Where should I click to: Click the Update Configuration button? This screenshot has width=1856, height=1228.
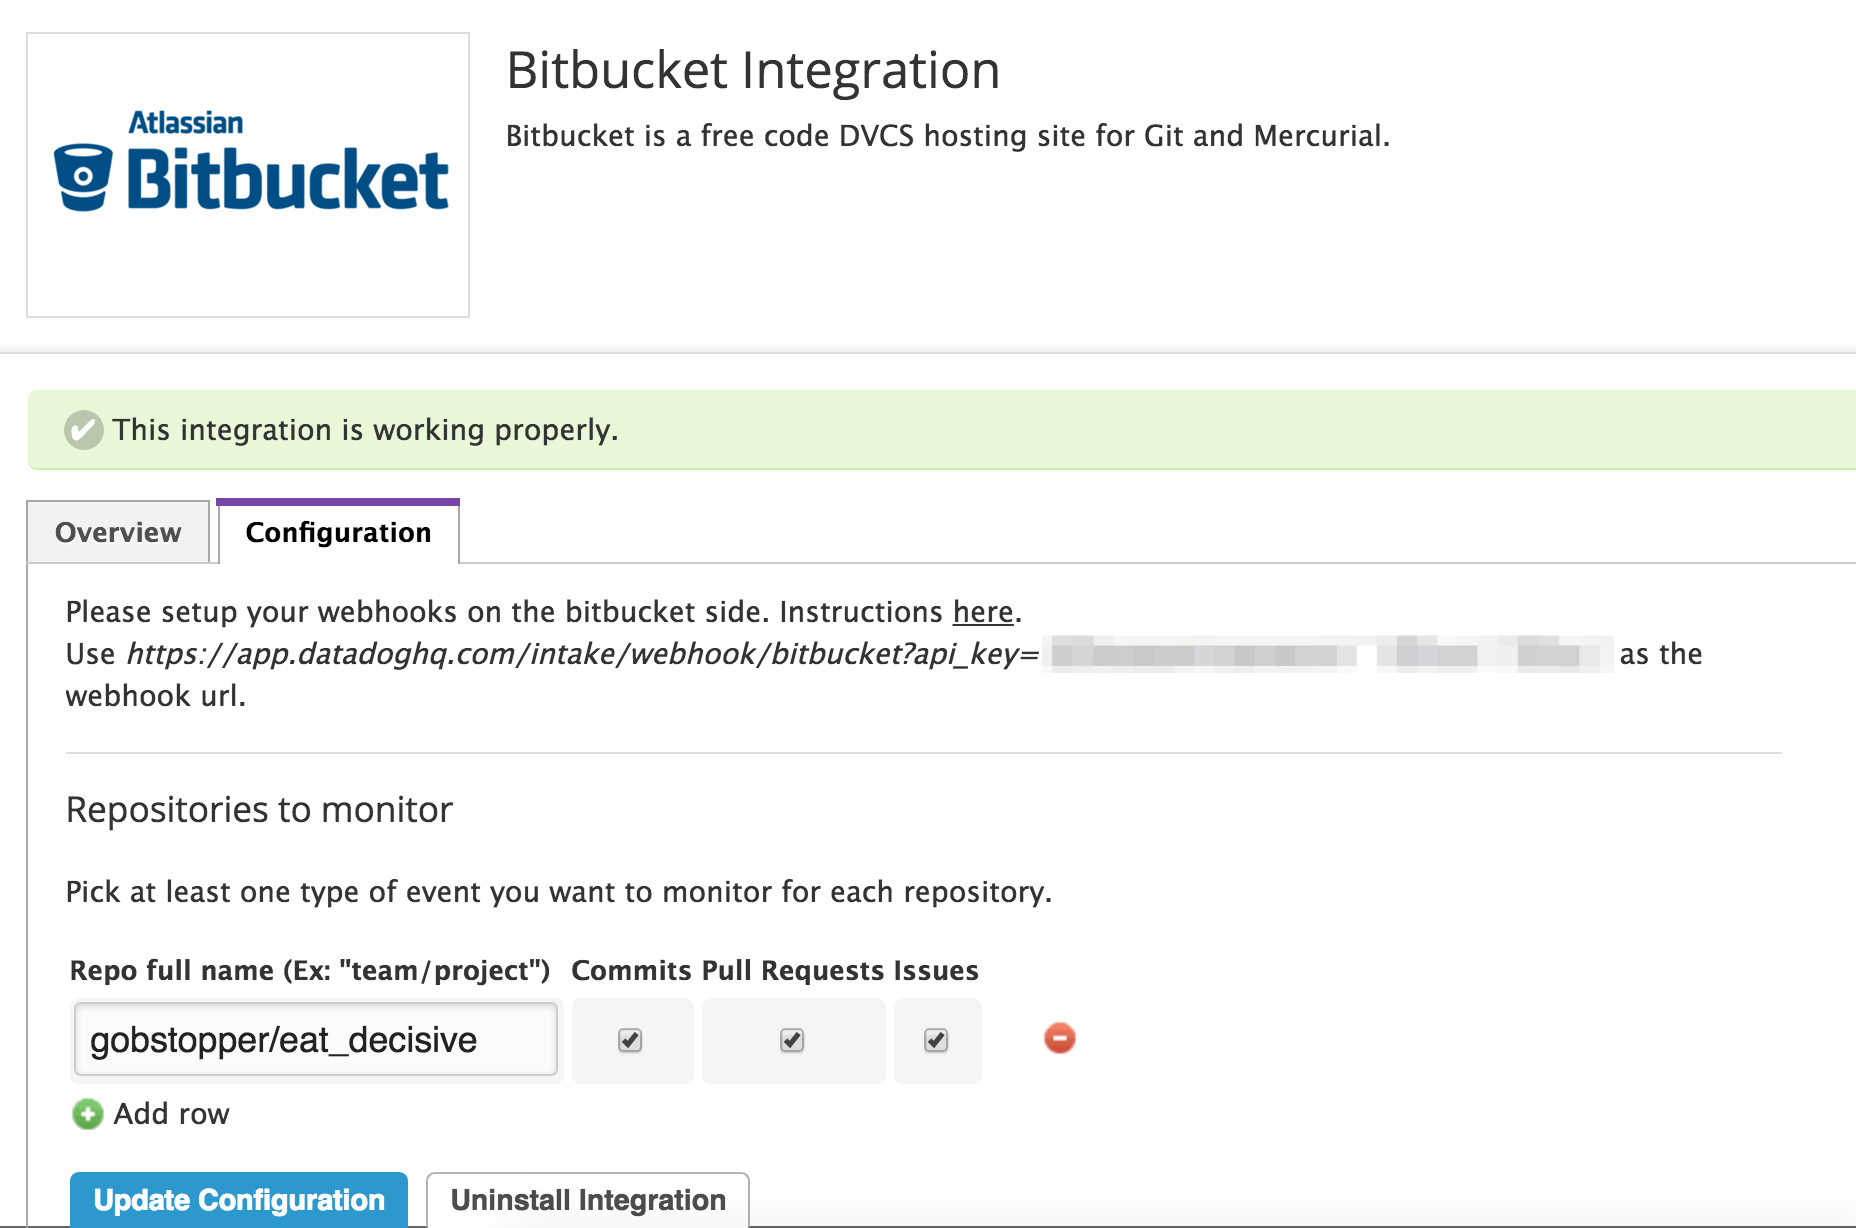238,1199
